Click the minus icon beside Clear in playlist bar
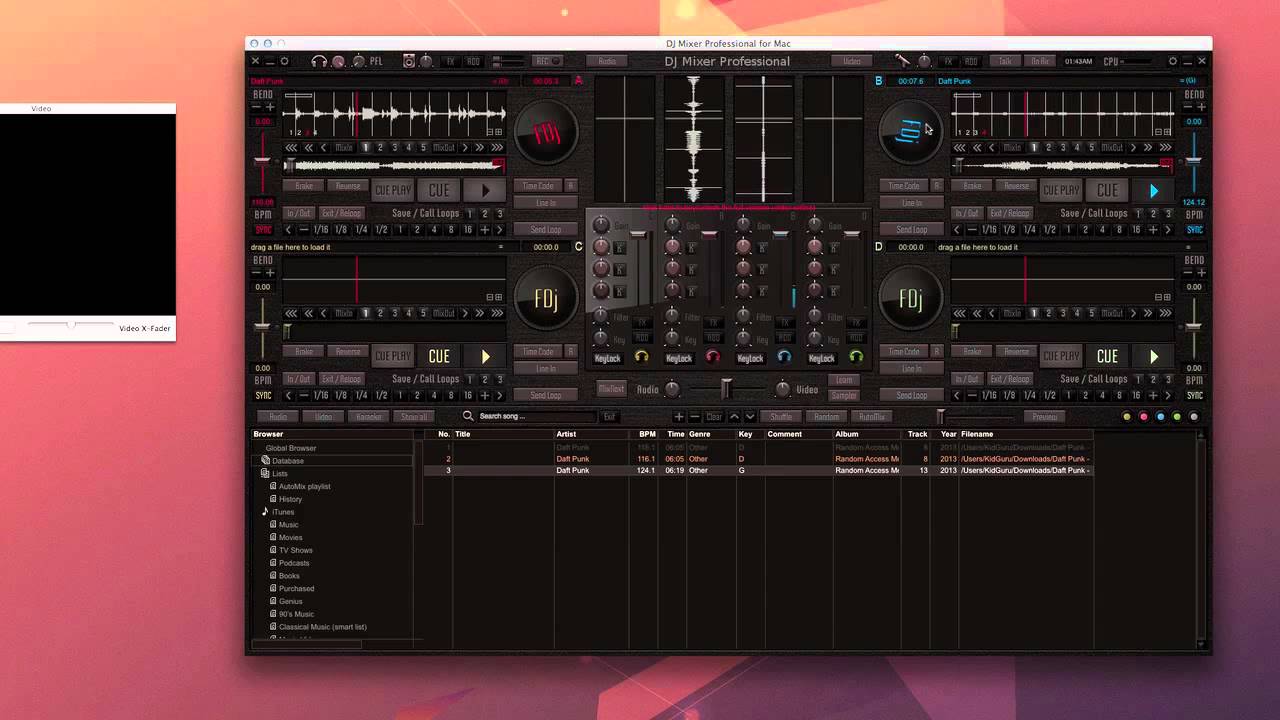Image resolution: width=1280 pixels, height=720 pixels. (695, 417)
